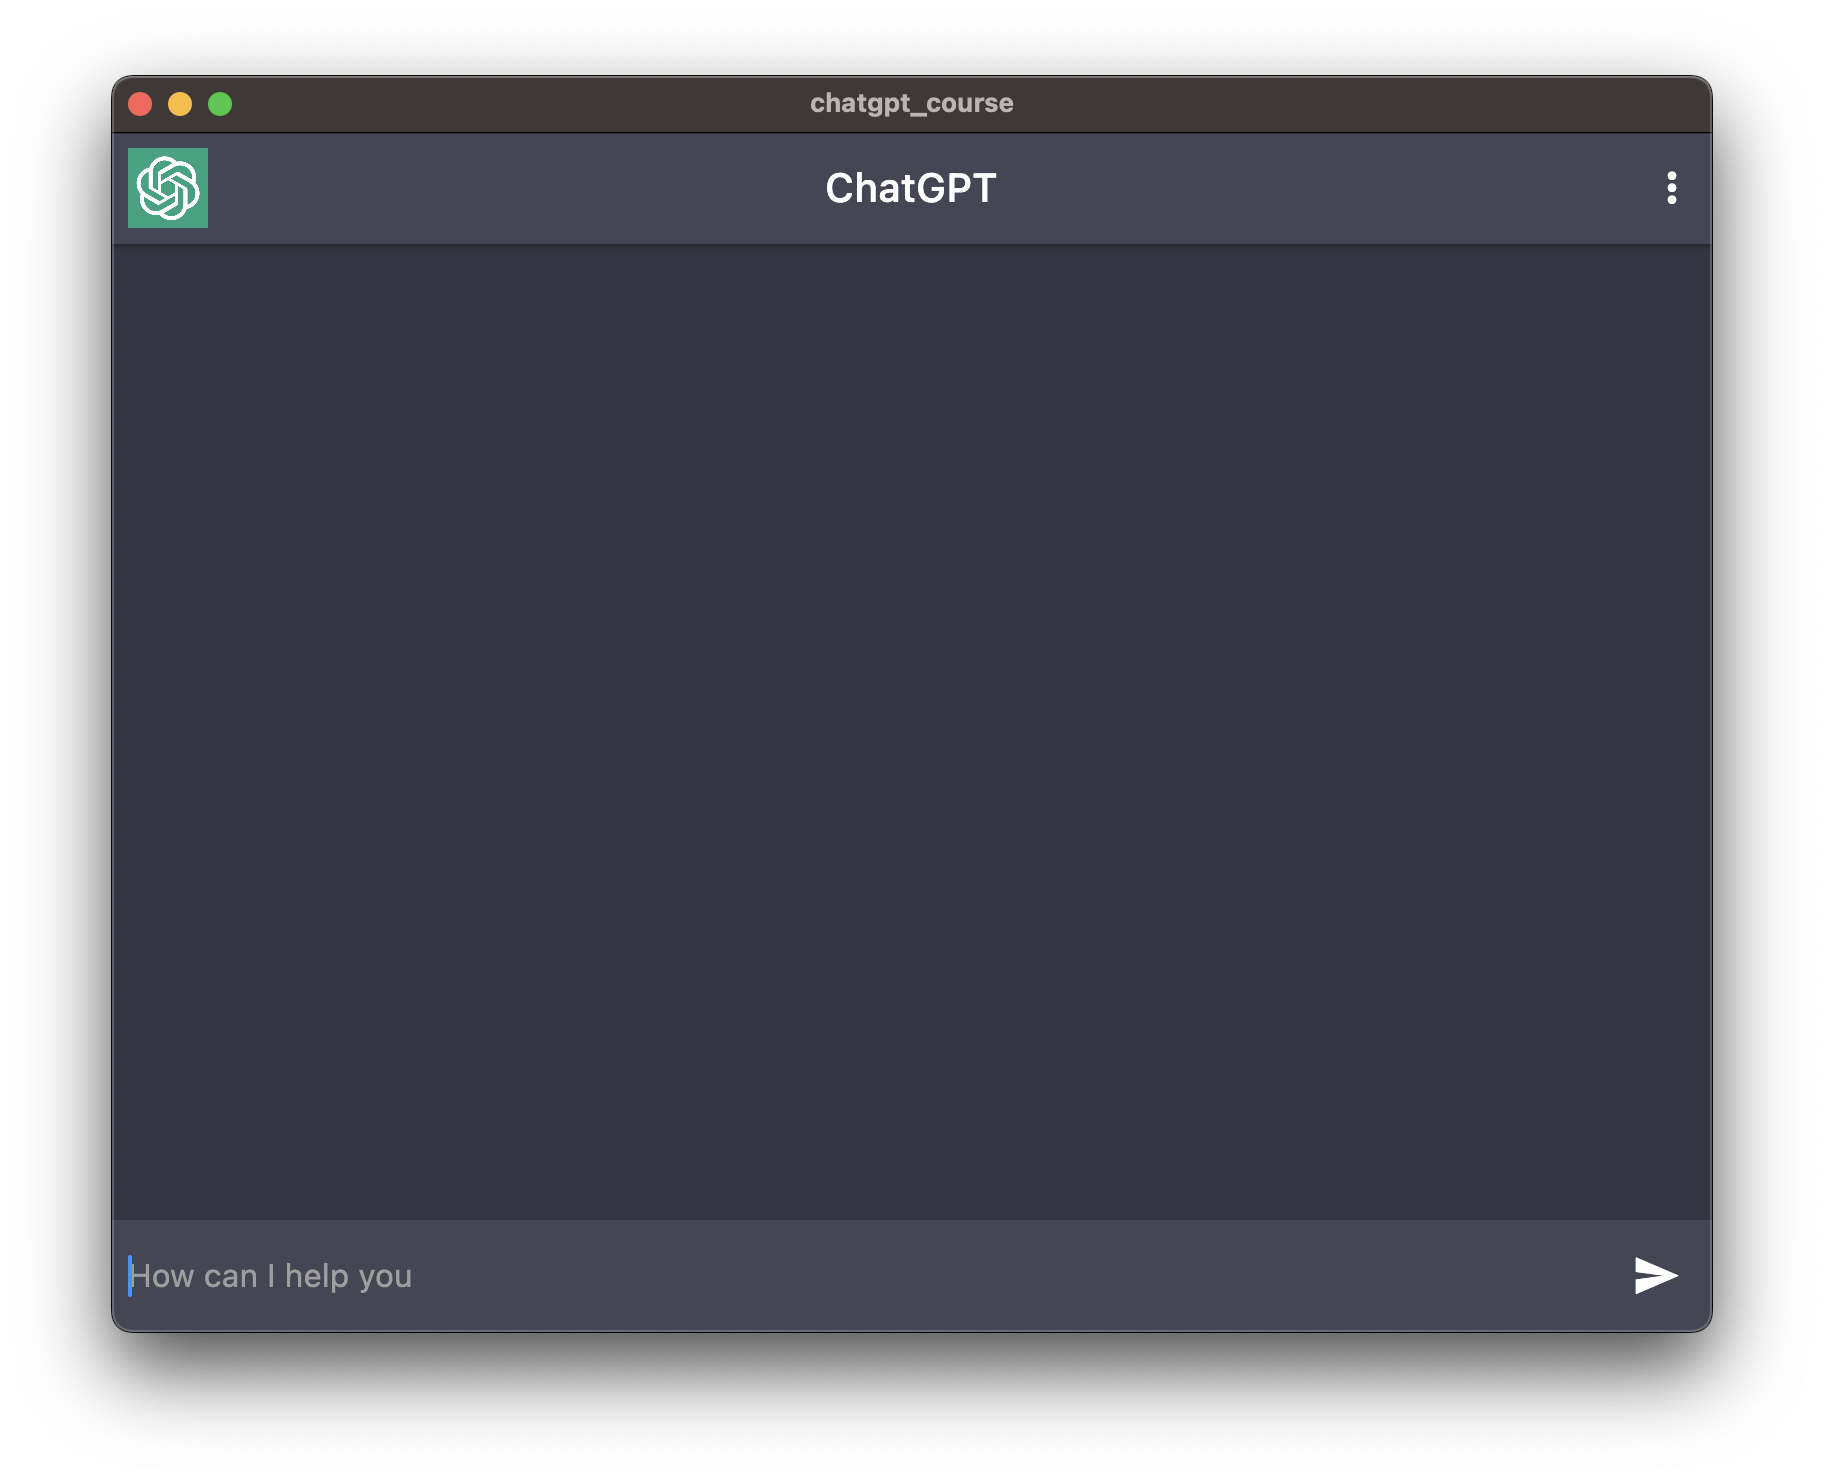Screen dimensions: 1824x1480
Task: Click the ChatGPT logo in the app bar
Action: (168, 188)
